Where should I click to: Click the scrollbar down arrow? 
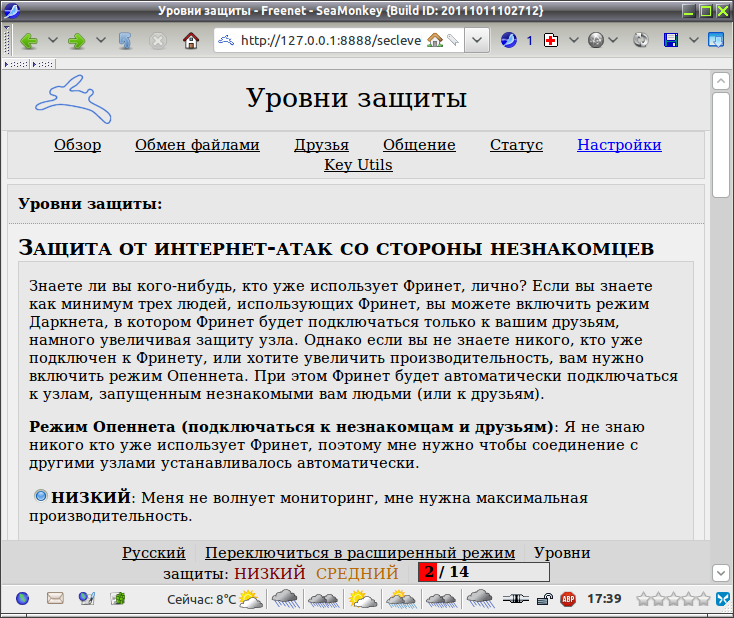point(721,572)
